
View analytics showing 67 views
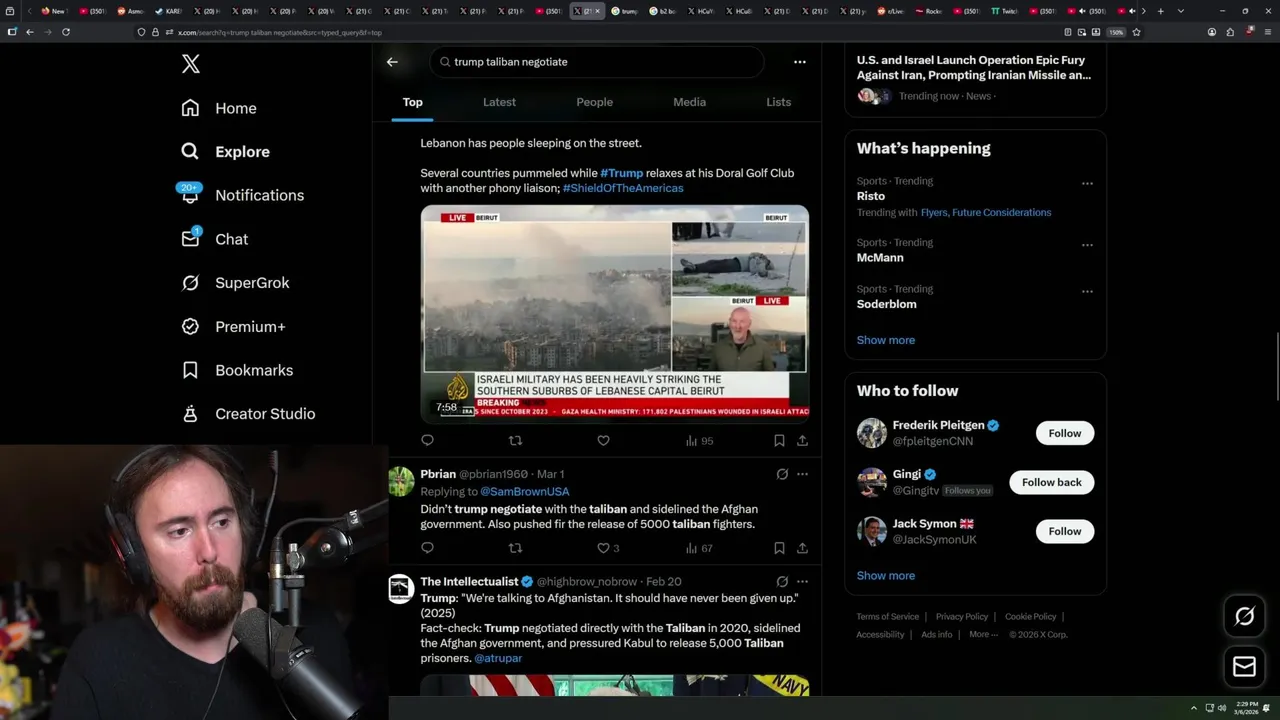699,548
